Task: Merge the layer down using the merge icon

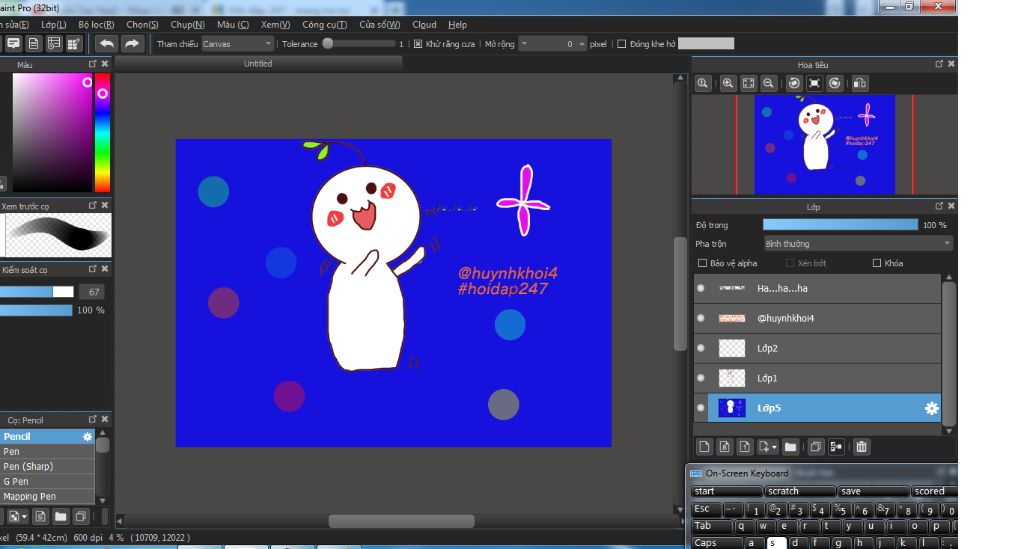Action: coord(836,447)
